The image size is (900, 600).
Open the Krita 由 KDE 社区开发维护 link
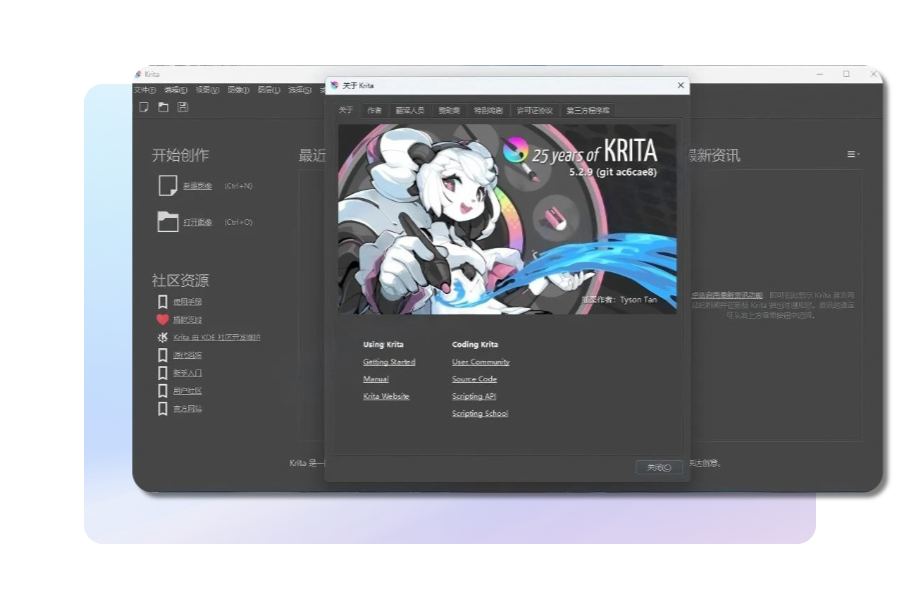tap(217, 338)
